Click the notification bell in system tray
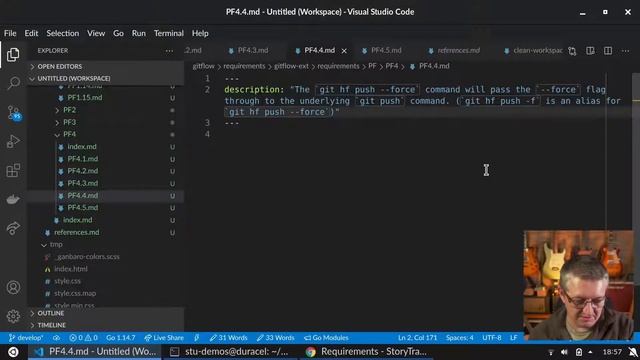640x360 pixels. point(632,352)
